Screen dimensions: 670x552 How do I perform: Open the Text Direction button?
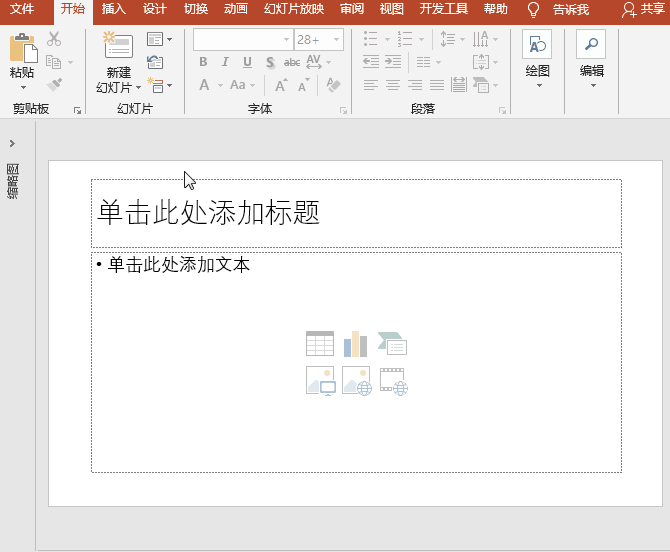click(481, 39)
